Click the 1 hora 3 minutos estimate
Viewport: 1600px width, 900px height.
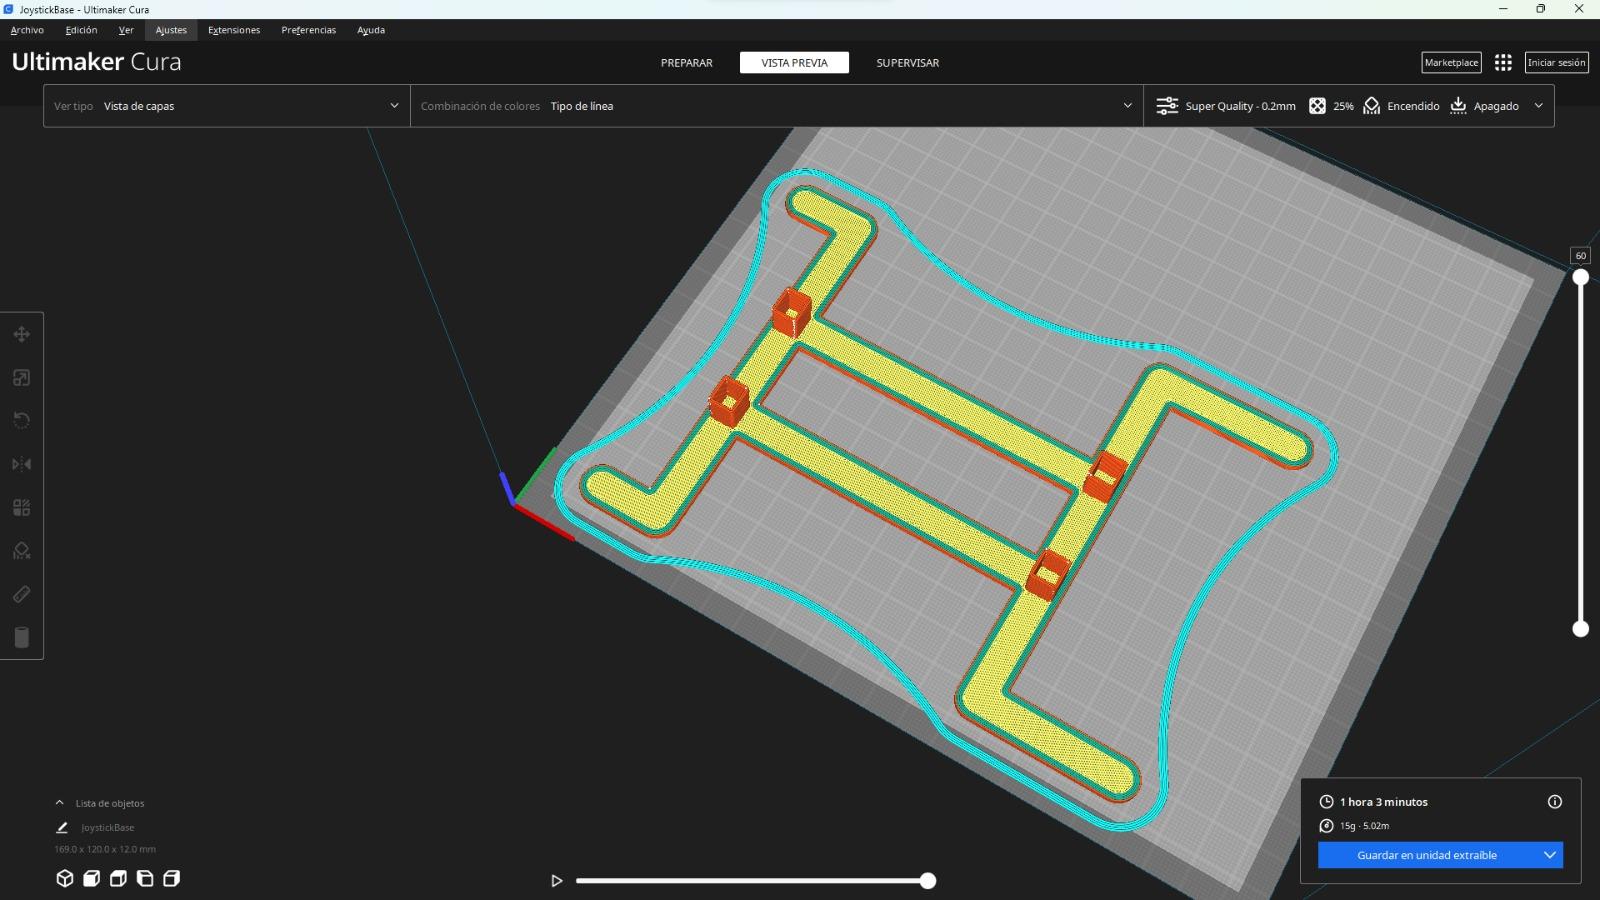[x=1384, y=802]
